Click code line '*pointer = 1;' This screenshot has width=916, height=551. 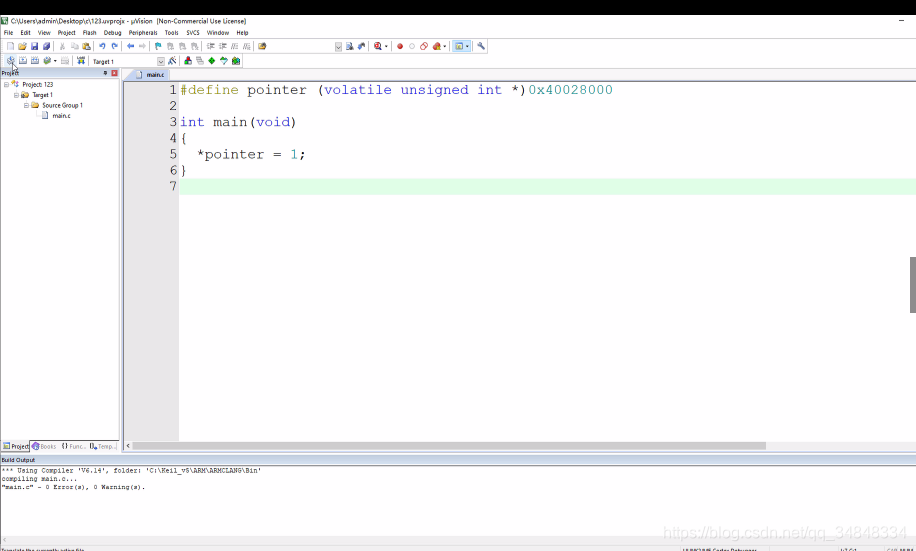(251, 154)
